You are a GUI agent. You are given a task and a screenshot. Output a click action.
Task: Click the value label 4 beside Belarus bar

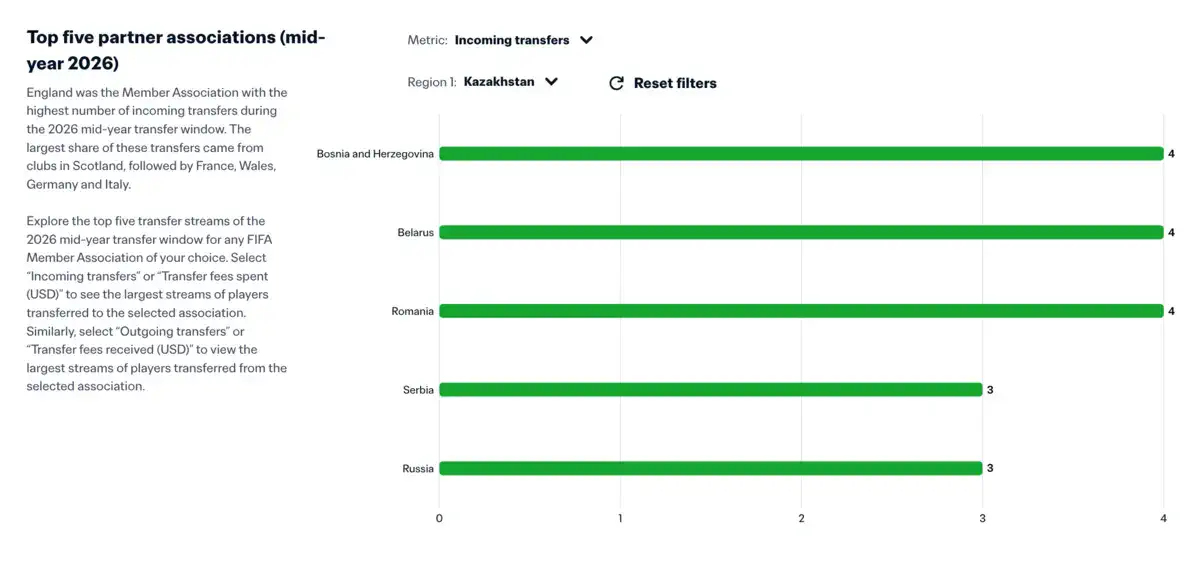(1171, 233)
